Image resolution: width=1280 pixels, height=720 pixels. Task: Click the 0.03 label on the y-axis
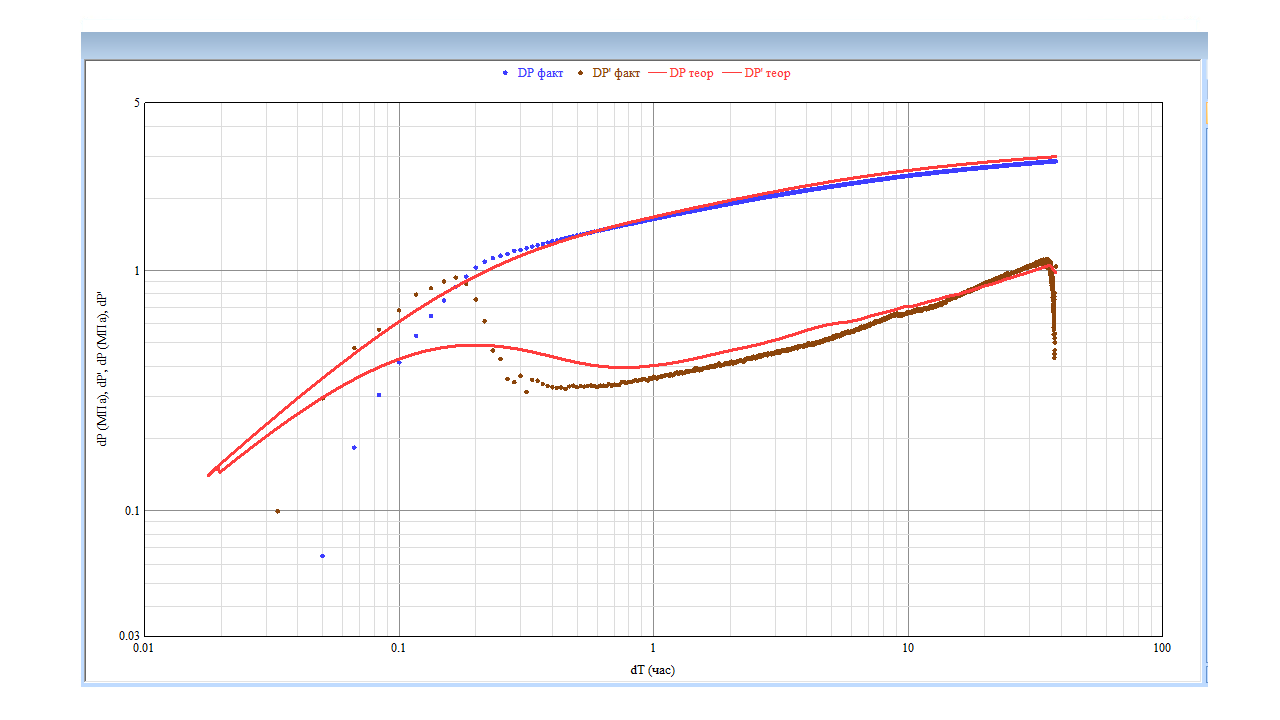point(129,636)
